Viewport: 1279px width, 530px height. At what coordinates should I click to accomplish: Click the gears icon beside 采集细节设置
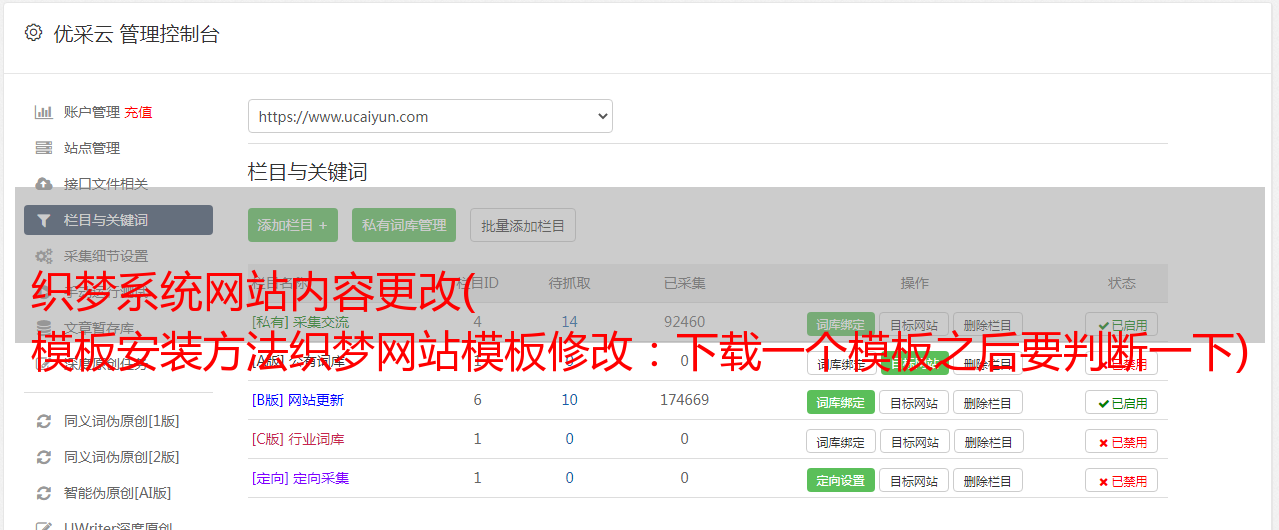(43, 256)
